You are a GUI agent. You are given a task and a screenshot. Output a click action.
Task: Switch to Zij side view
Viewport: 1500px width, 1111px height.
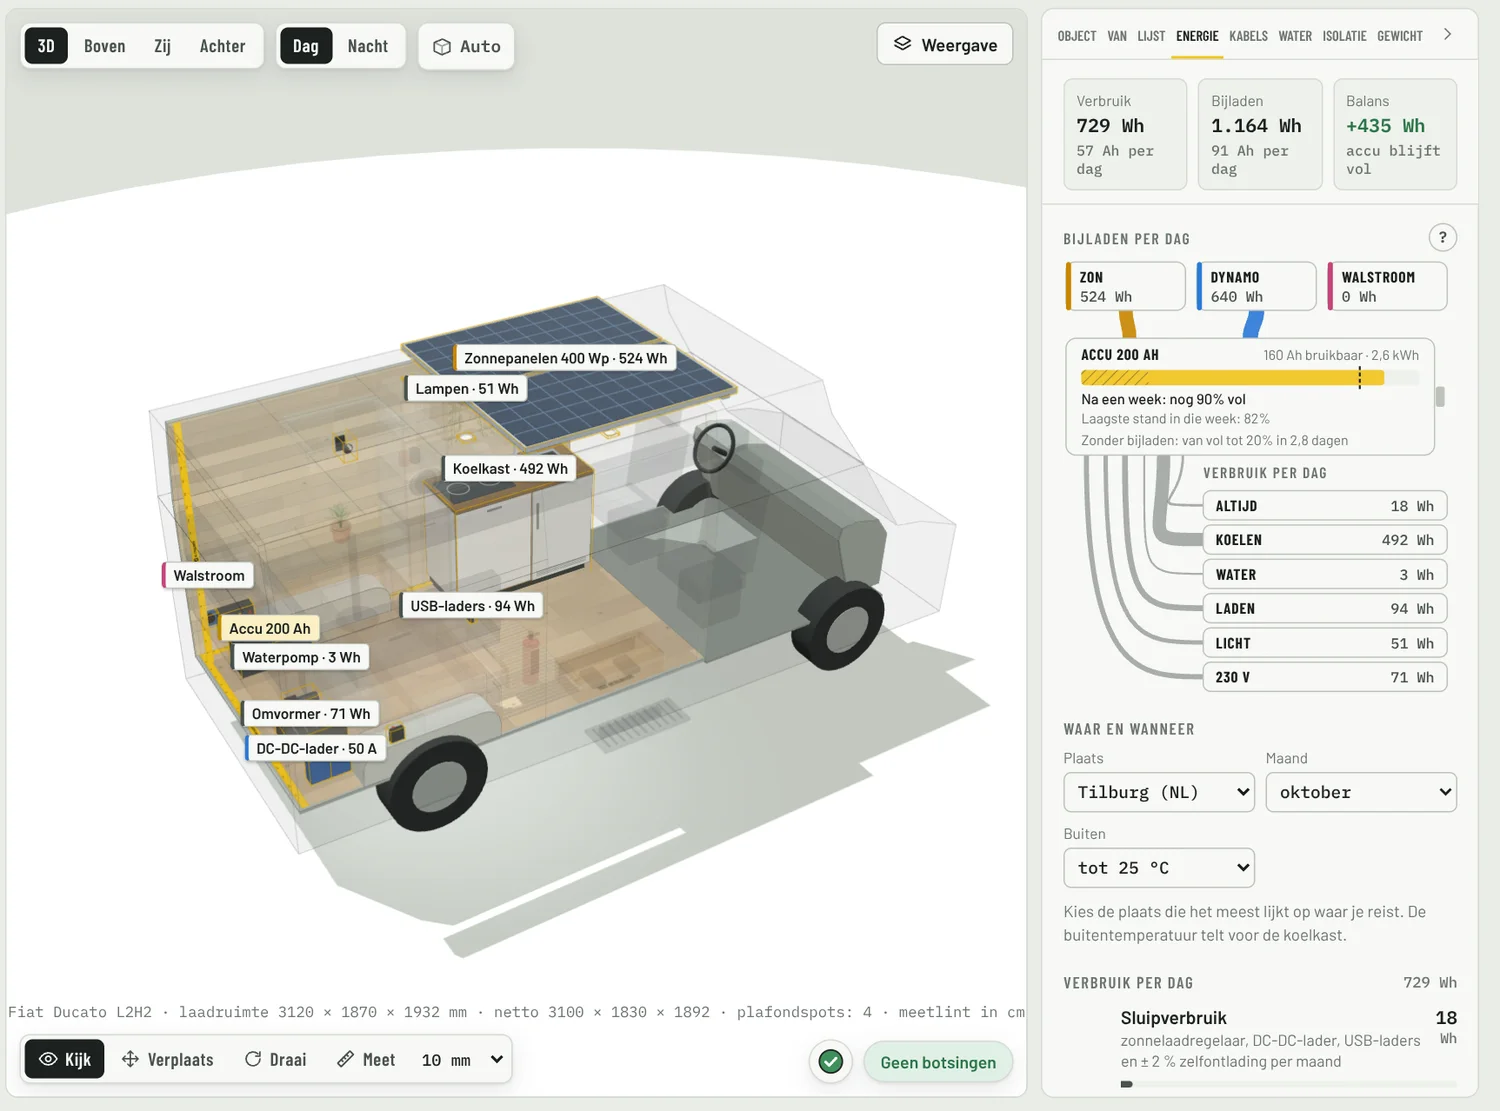(162, 46)
